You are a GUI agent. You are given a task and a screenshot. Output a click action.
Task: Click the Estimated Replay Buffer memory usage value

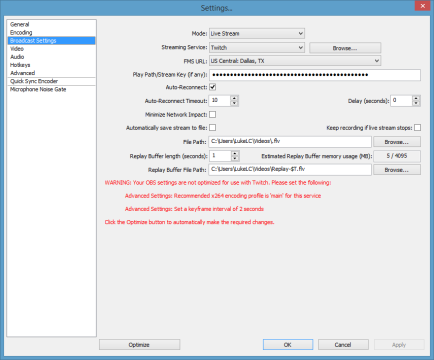[397, 156]
